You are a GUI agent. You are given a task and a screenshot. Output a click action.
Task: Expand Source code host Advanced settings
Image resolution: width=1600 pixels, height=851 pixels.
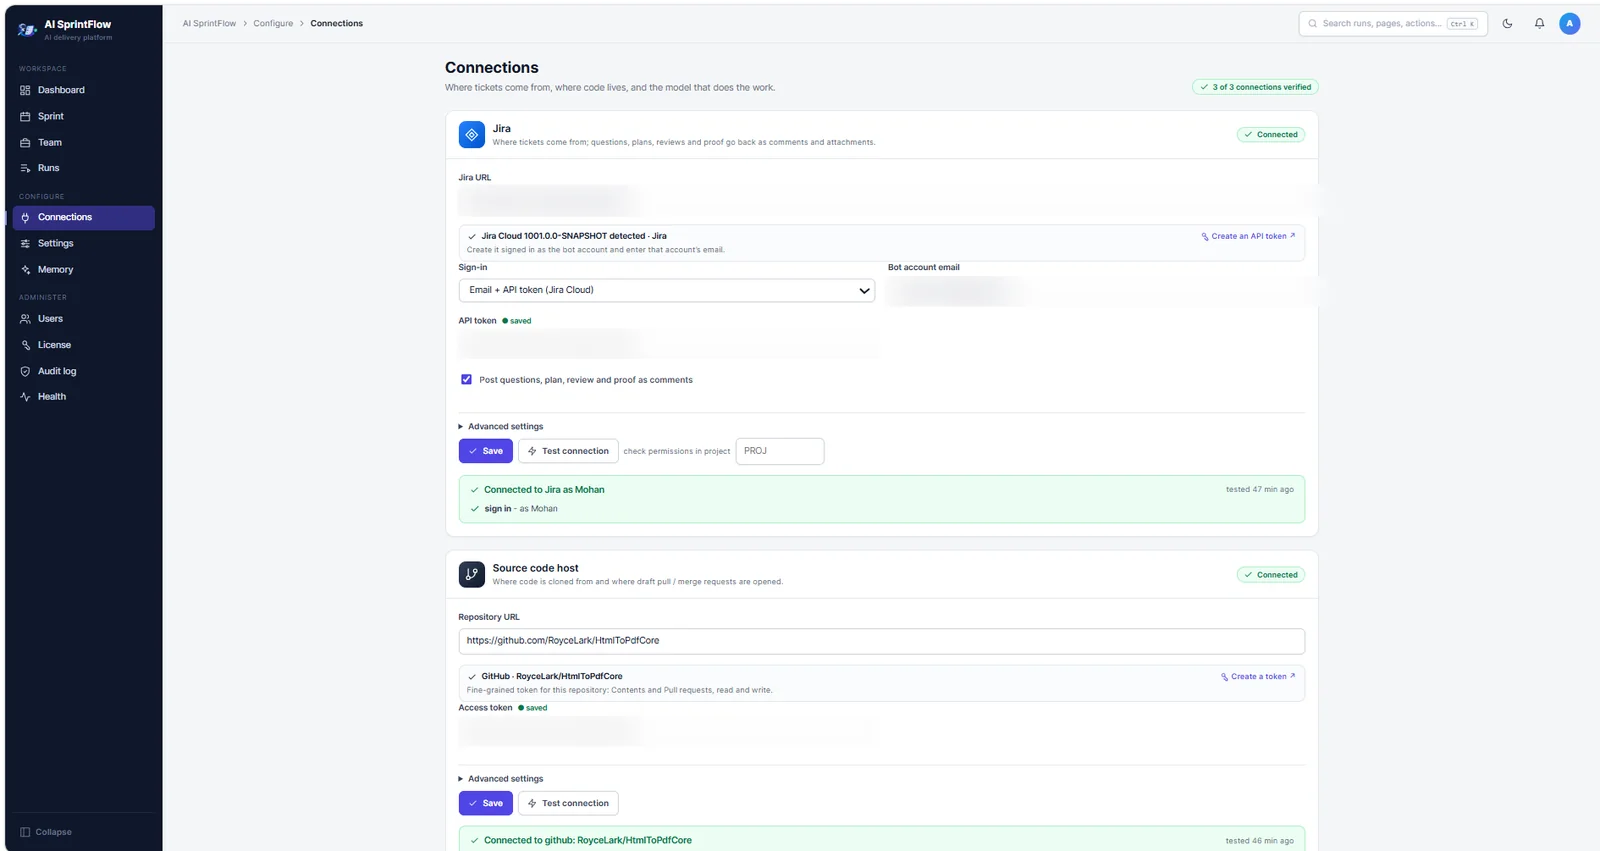click(x=501, y=779)
